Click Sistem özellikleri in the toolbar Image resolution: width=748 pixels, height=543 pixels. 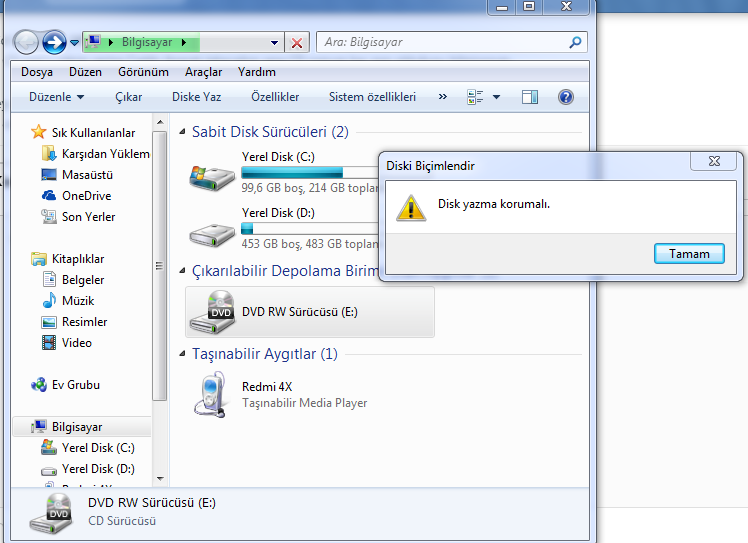pos(372,97)
